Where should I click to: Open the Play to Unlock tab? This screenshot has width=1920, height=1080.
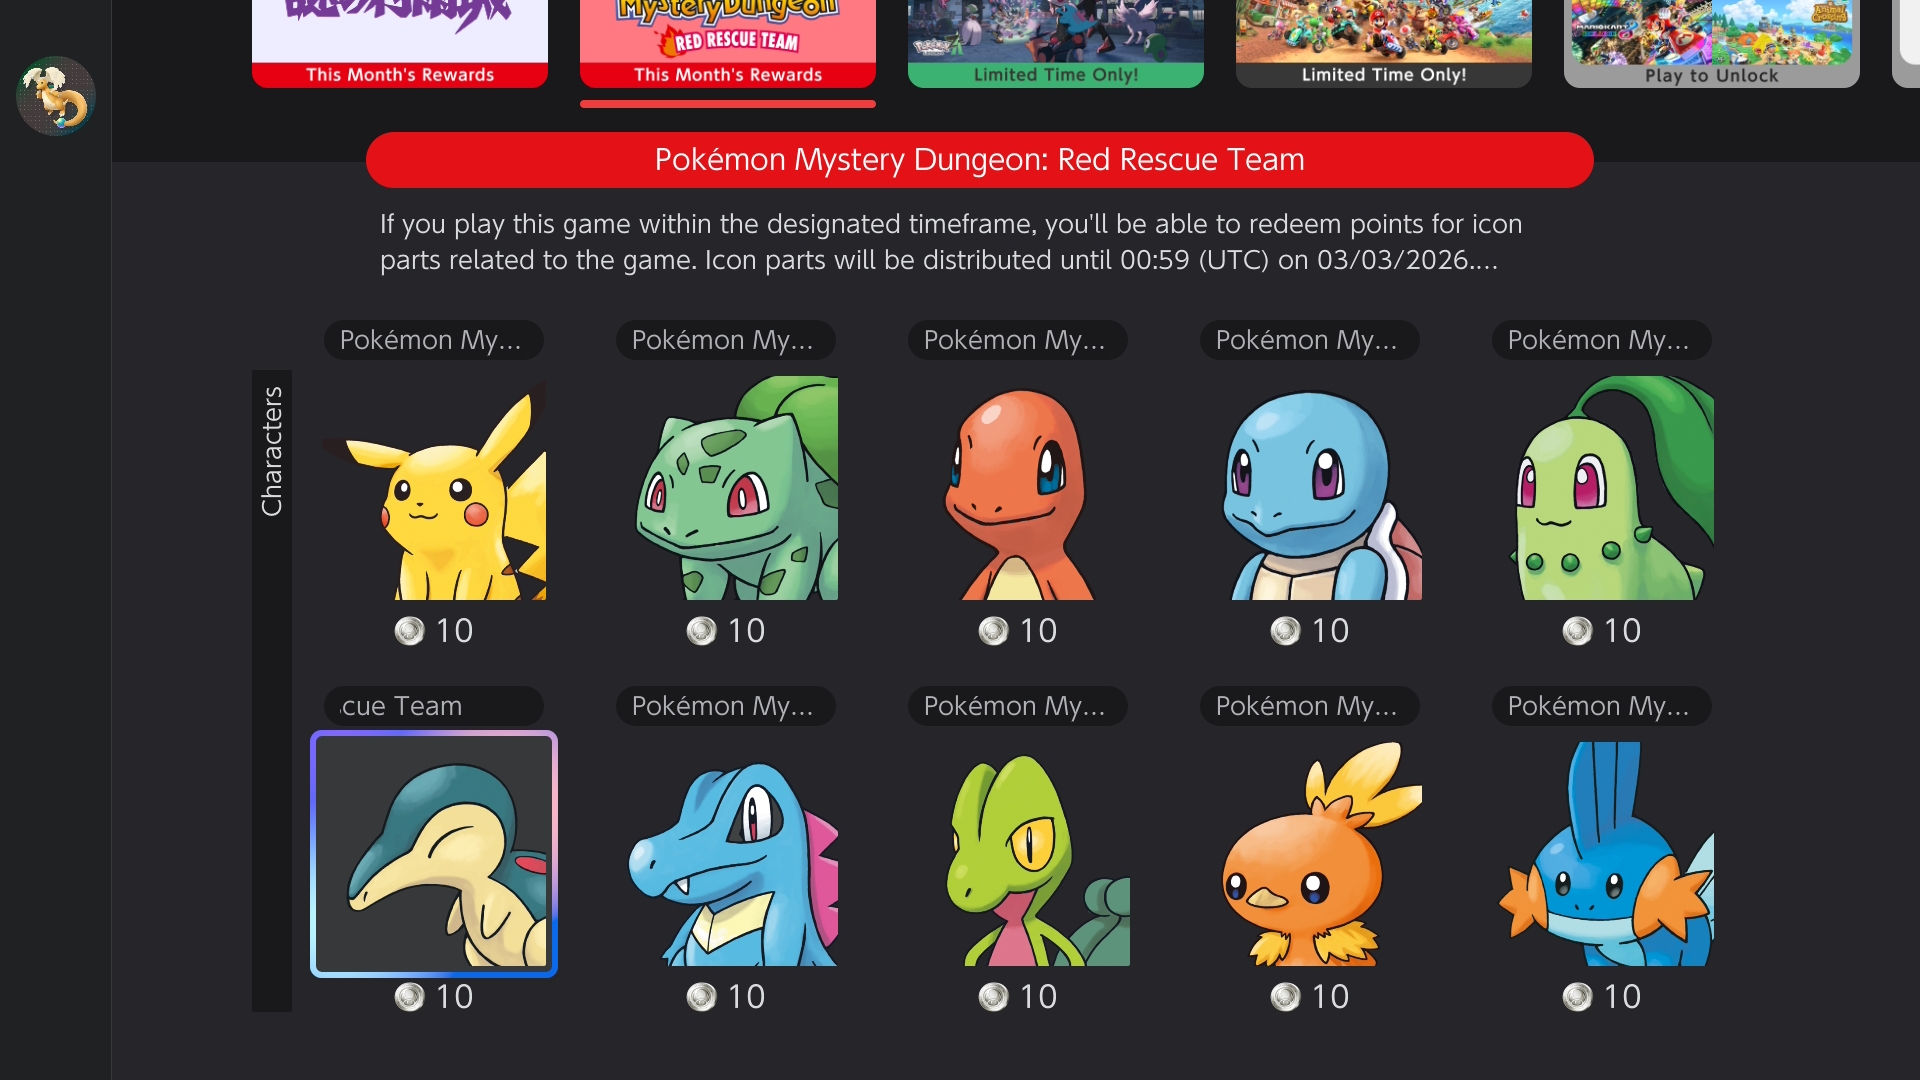click(1712, 44)
